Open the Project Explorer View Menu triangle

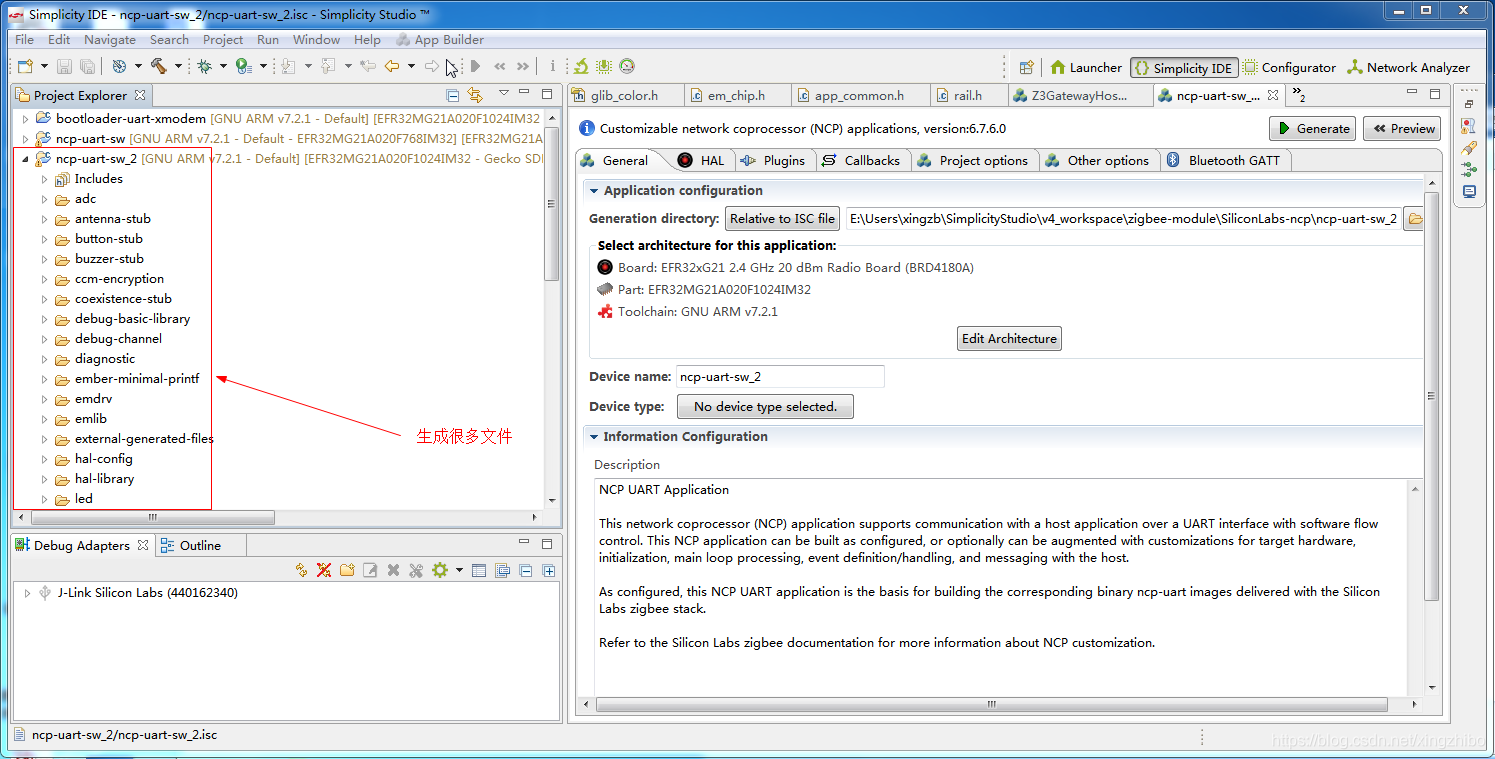(x=503, y=94)
